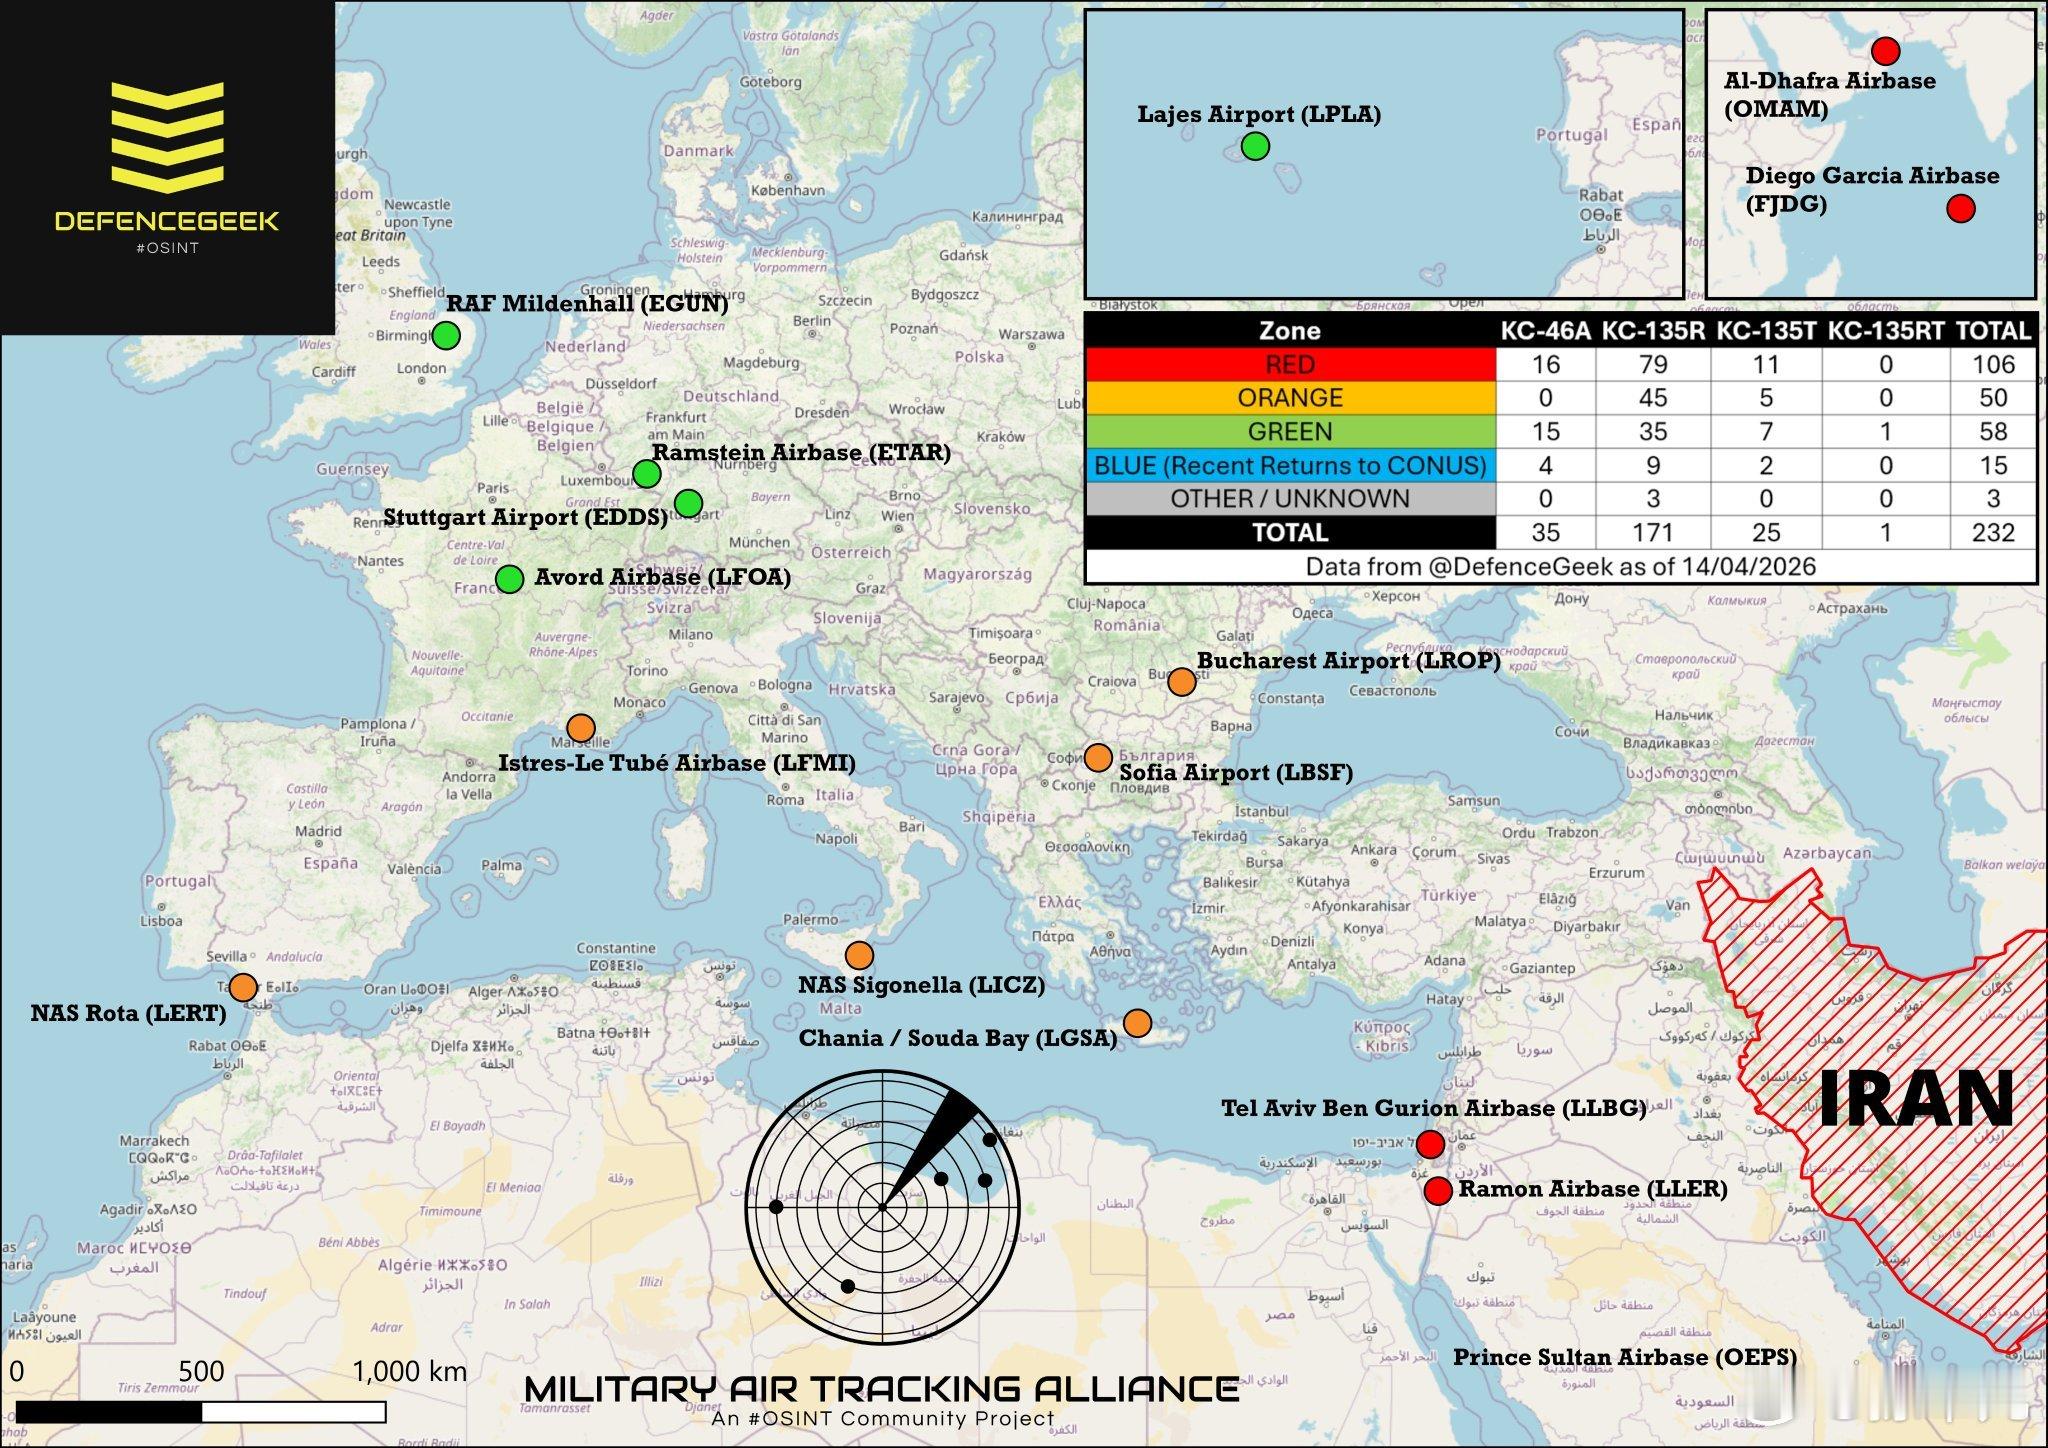
Task: Click the Diego Garcia red marker
Action: (1961, 209)
